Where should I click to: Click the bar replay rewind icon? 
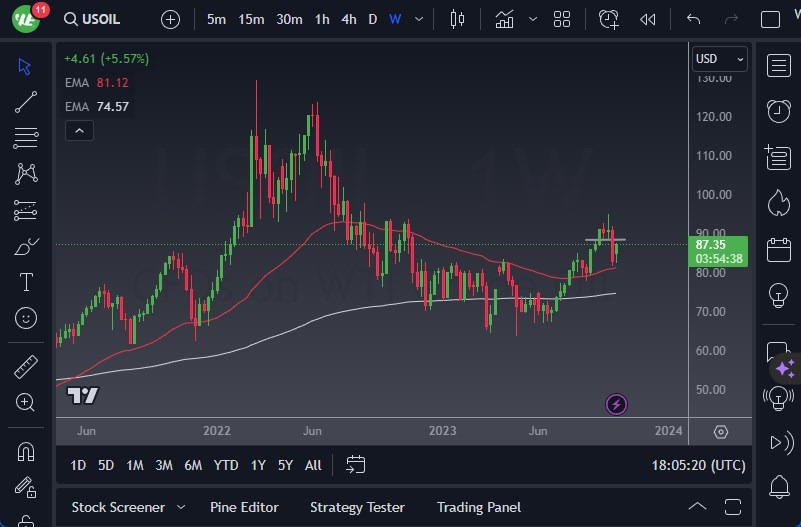click(648, 19)
